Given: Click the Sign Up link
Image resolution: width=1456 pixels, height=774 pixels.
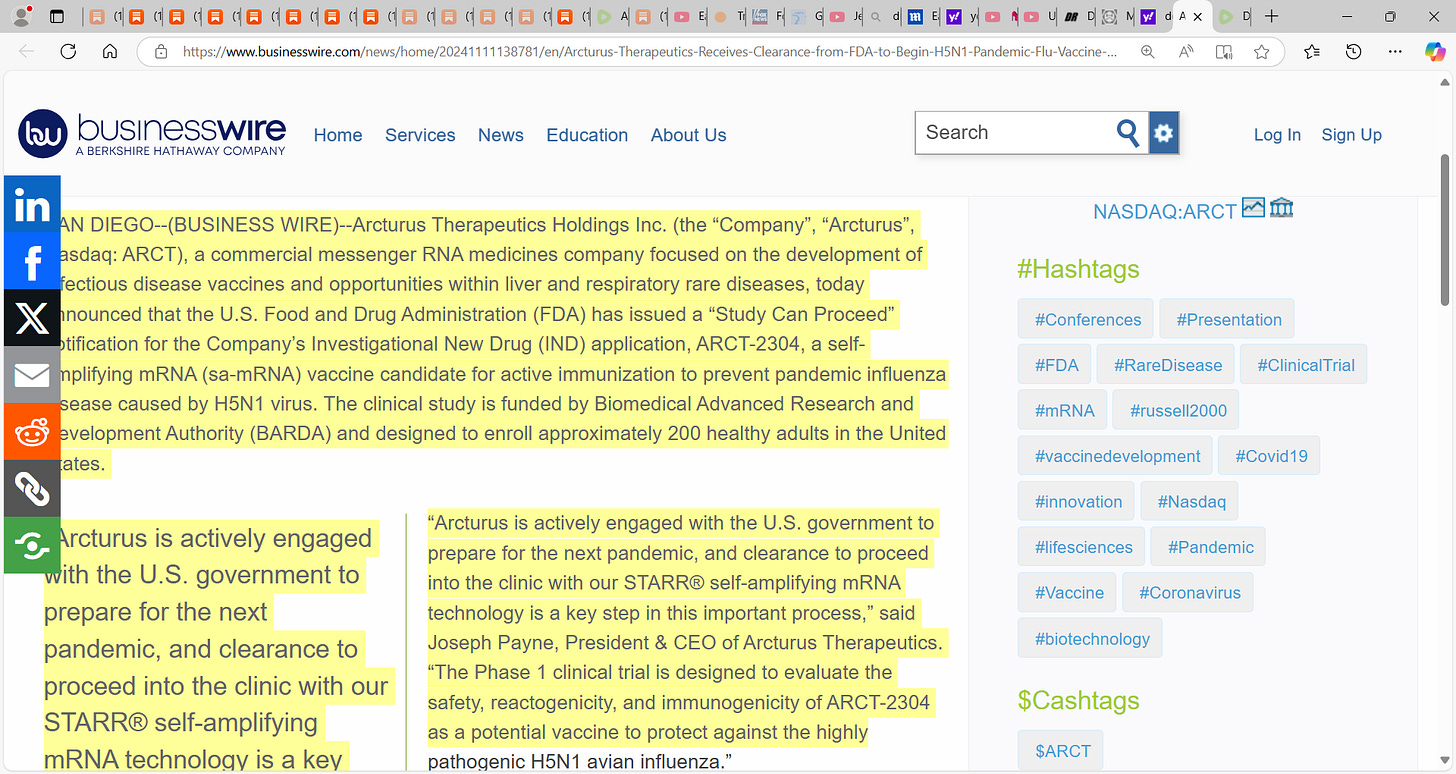Looking at the screenshot, I should pos(1352,135).
